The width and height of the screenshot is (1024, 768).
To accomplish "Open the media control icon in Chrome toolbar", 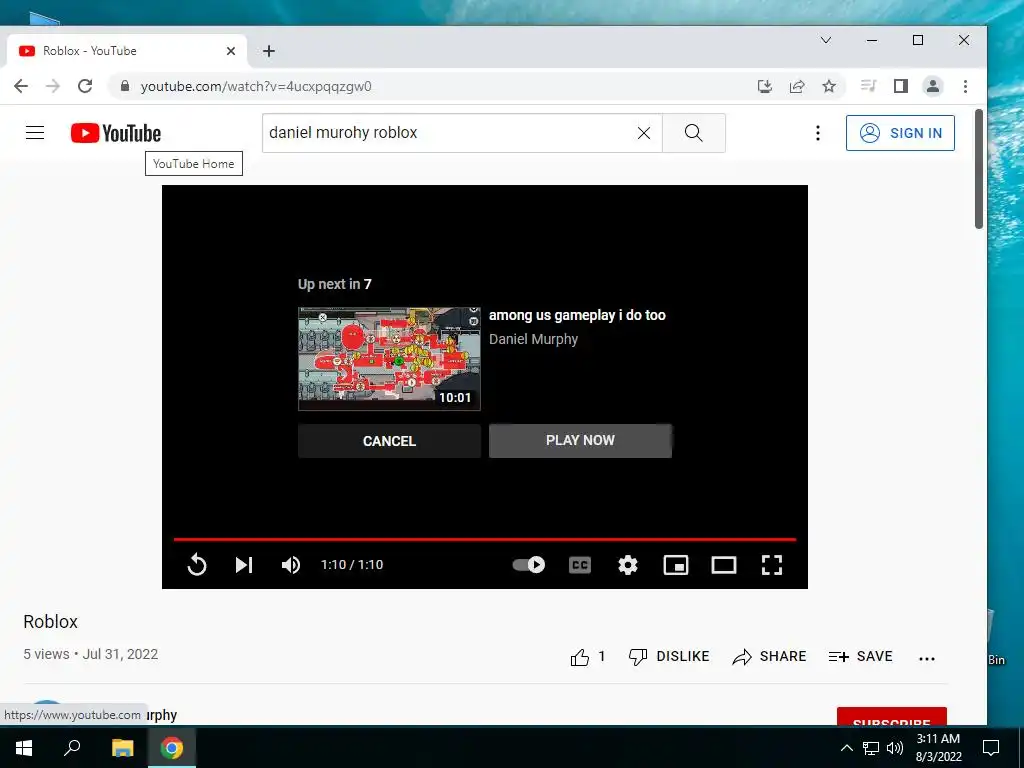I will (869, 86).
